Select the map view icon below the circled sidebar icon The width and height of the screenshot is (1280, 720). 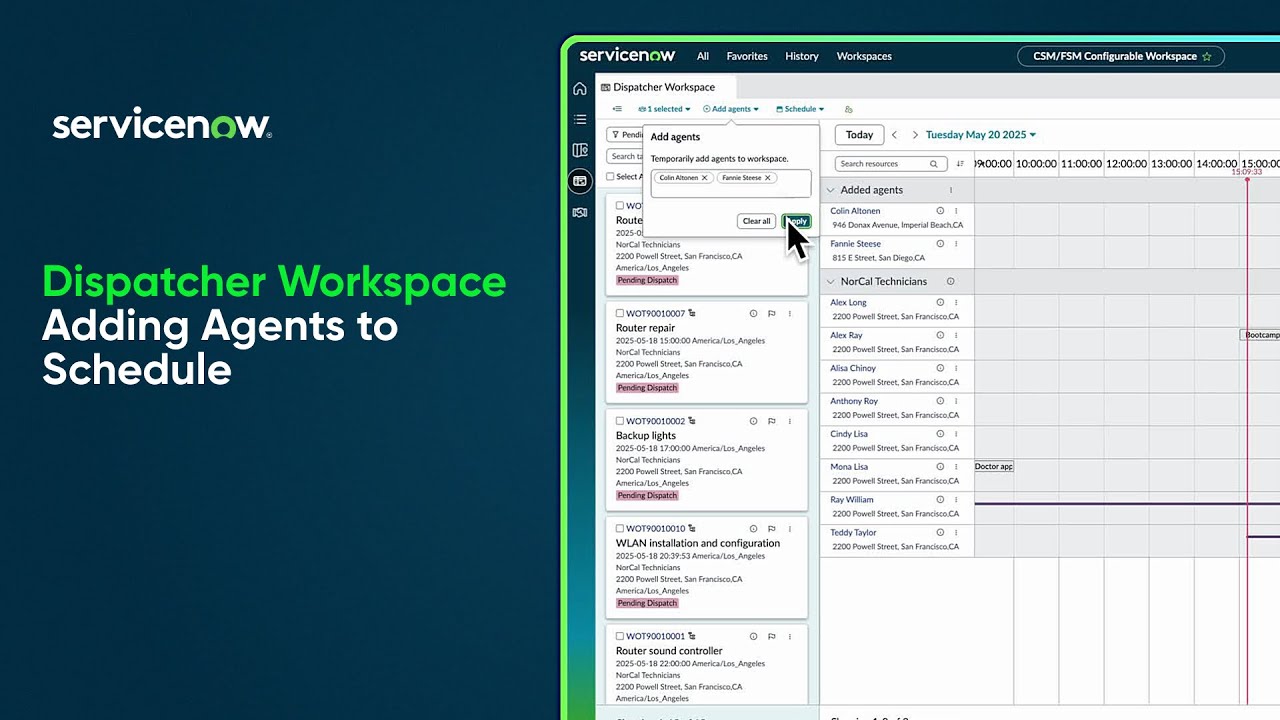(580, 209)
